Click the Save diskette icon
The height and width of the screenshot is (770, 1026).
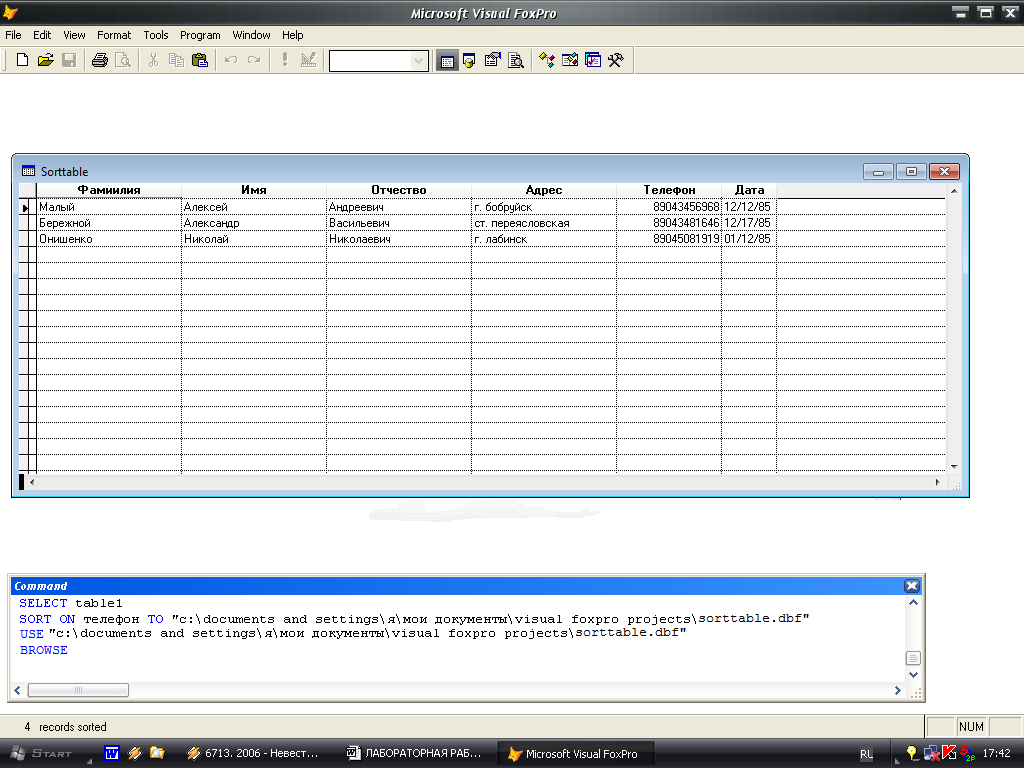coord(69,61)
